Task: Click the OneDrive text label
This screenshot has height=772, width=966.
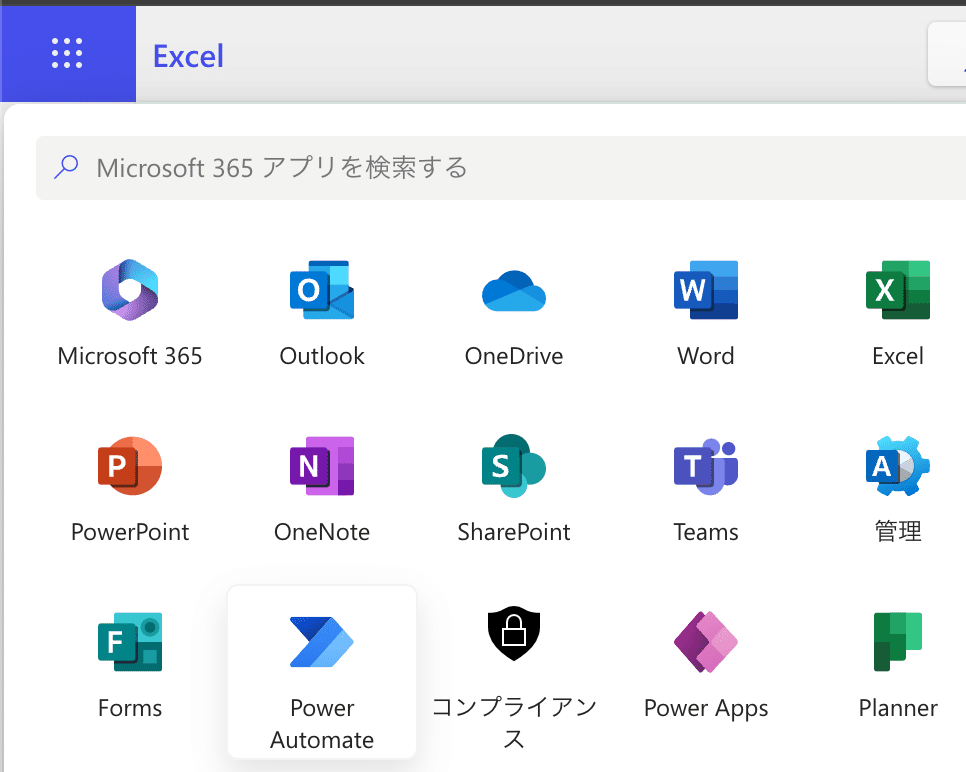Action: tap(514, 356)
